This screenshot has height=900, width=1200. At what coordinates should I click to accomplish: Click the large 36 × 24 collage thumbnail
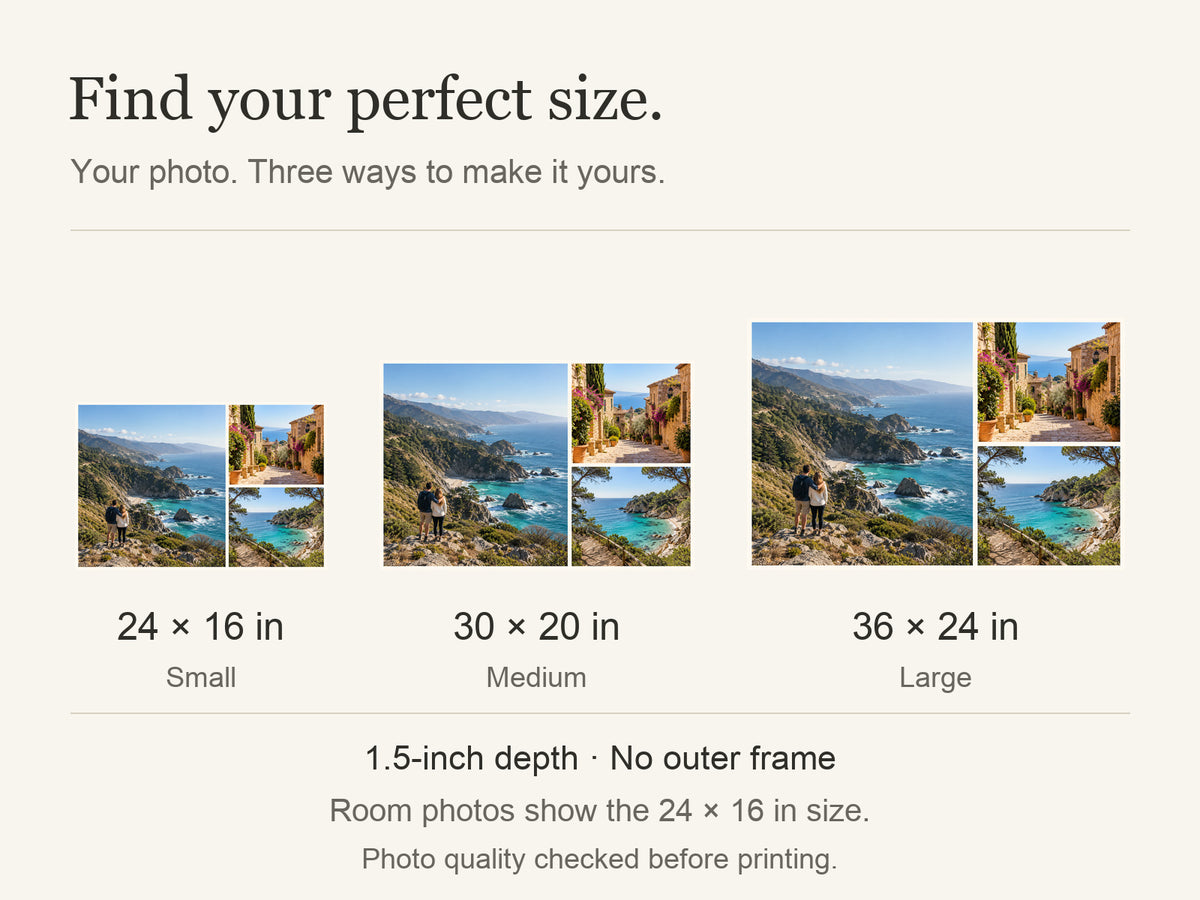pyautogui.click(x=936, y=444)
